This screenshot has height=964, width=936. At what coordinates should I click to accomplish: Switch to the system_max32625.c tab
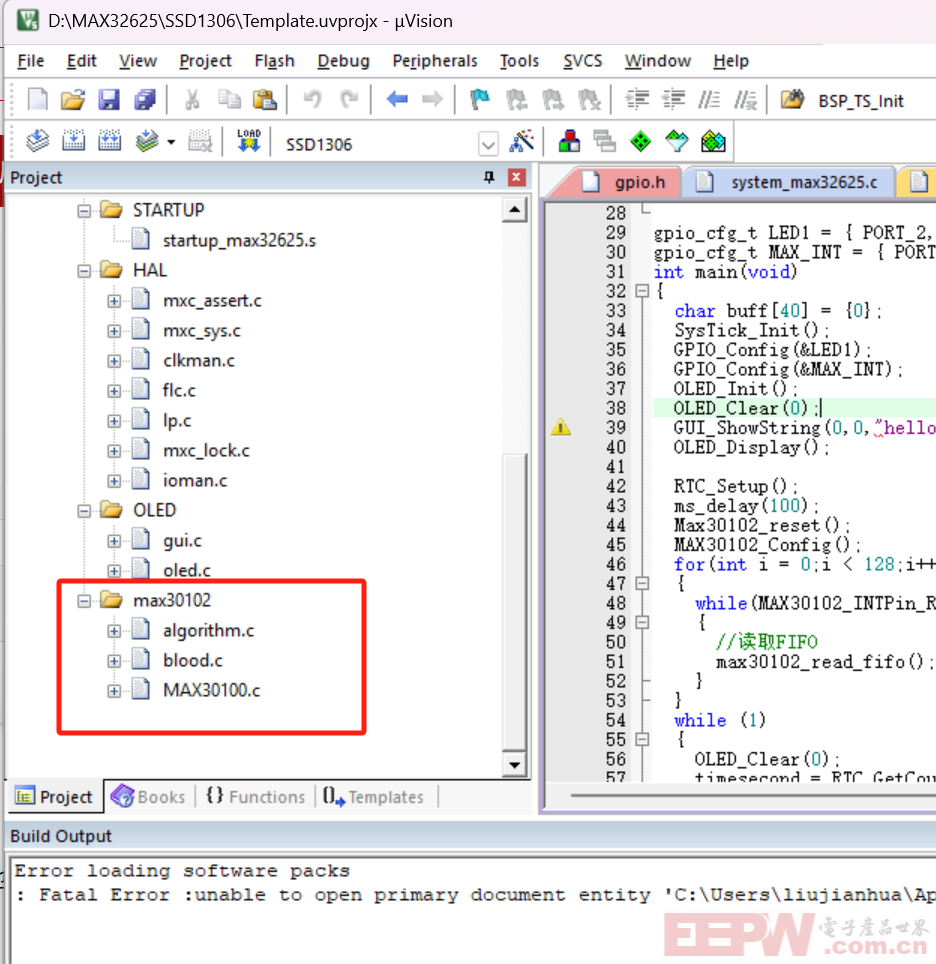click(x=789, y=182)
